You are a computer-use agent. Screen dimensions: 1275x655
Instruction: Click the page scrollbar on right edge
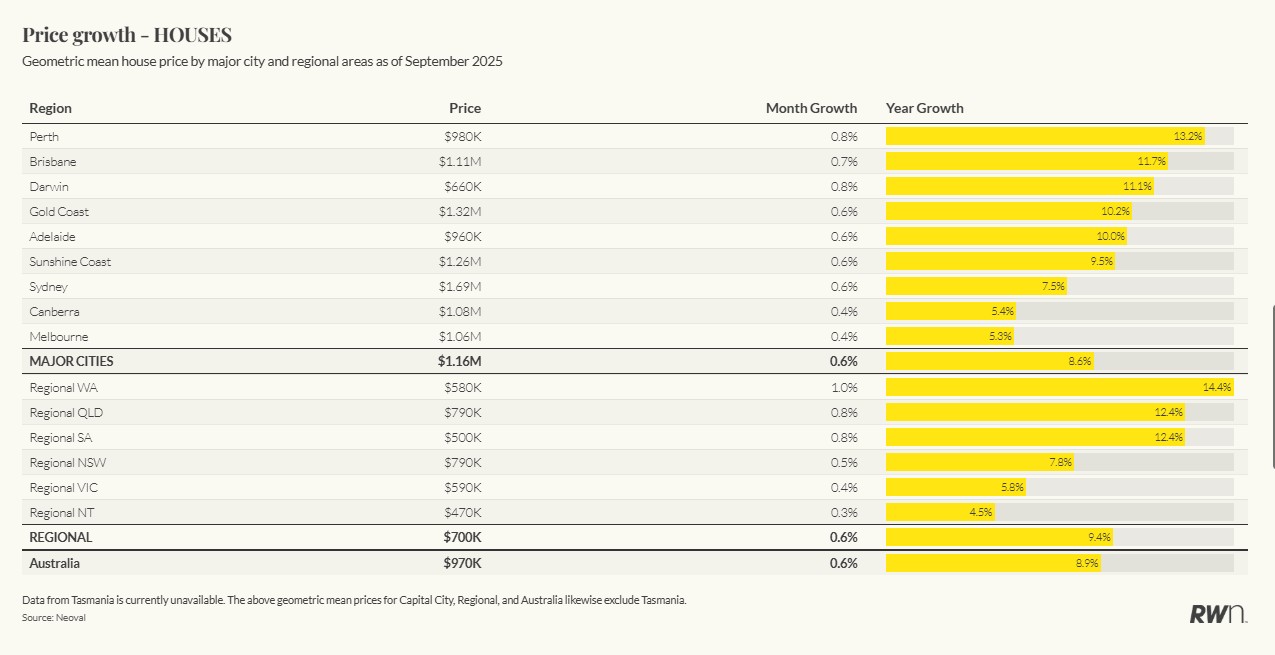[x=1272, y=386]
